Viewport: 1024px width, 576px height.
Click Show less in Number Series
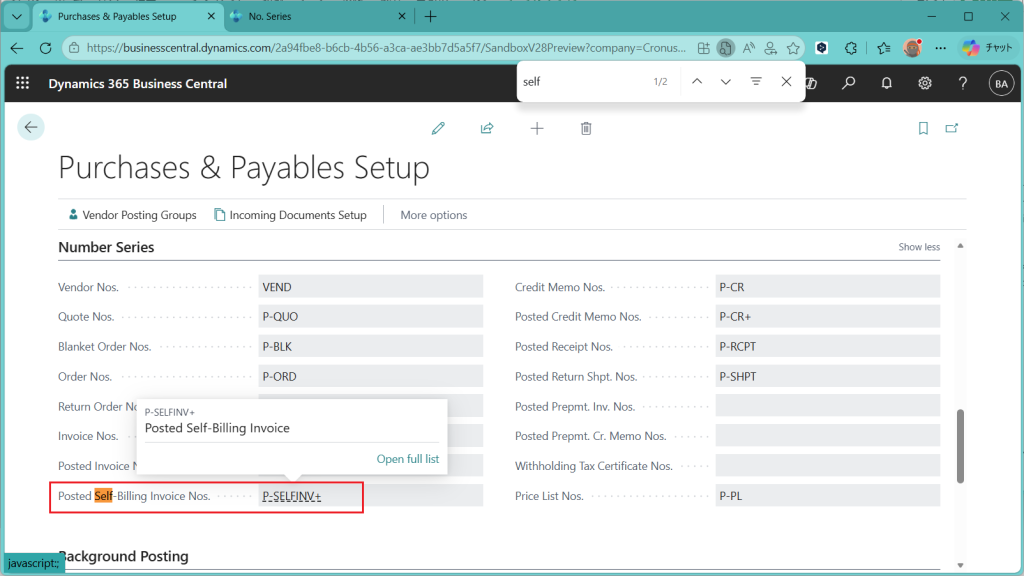(918, 247)
